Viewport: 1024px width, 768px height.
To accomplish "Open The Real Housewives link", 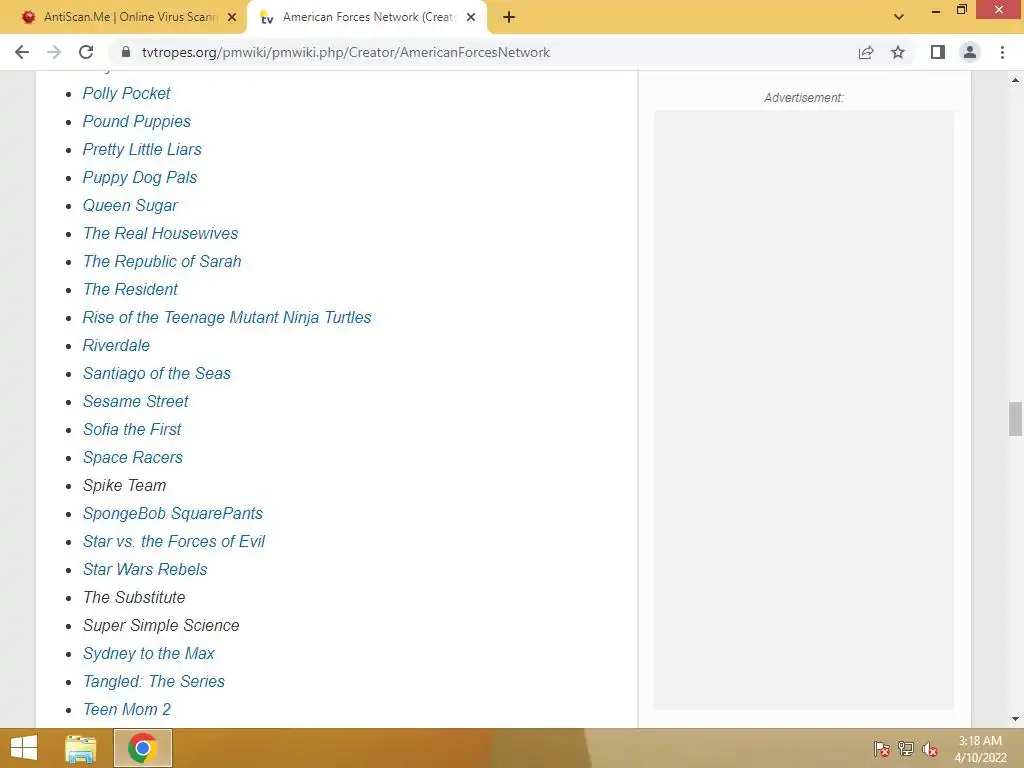I will tap(160, 233).
